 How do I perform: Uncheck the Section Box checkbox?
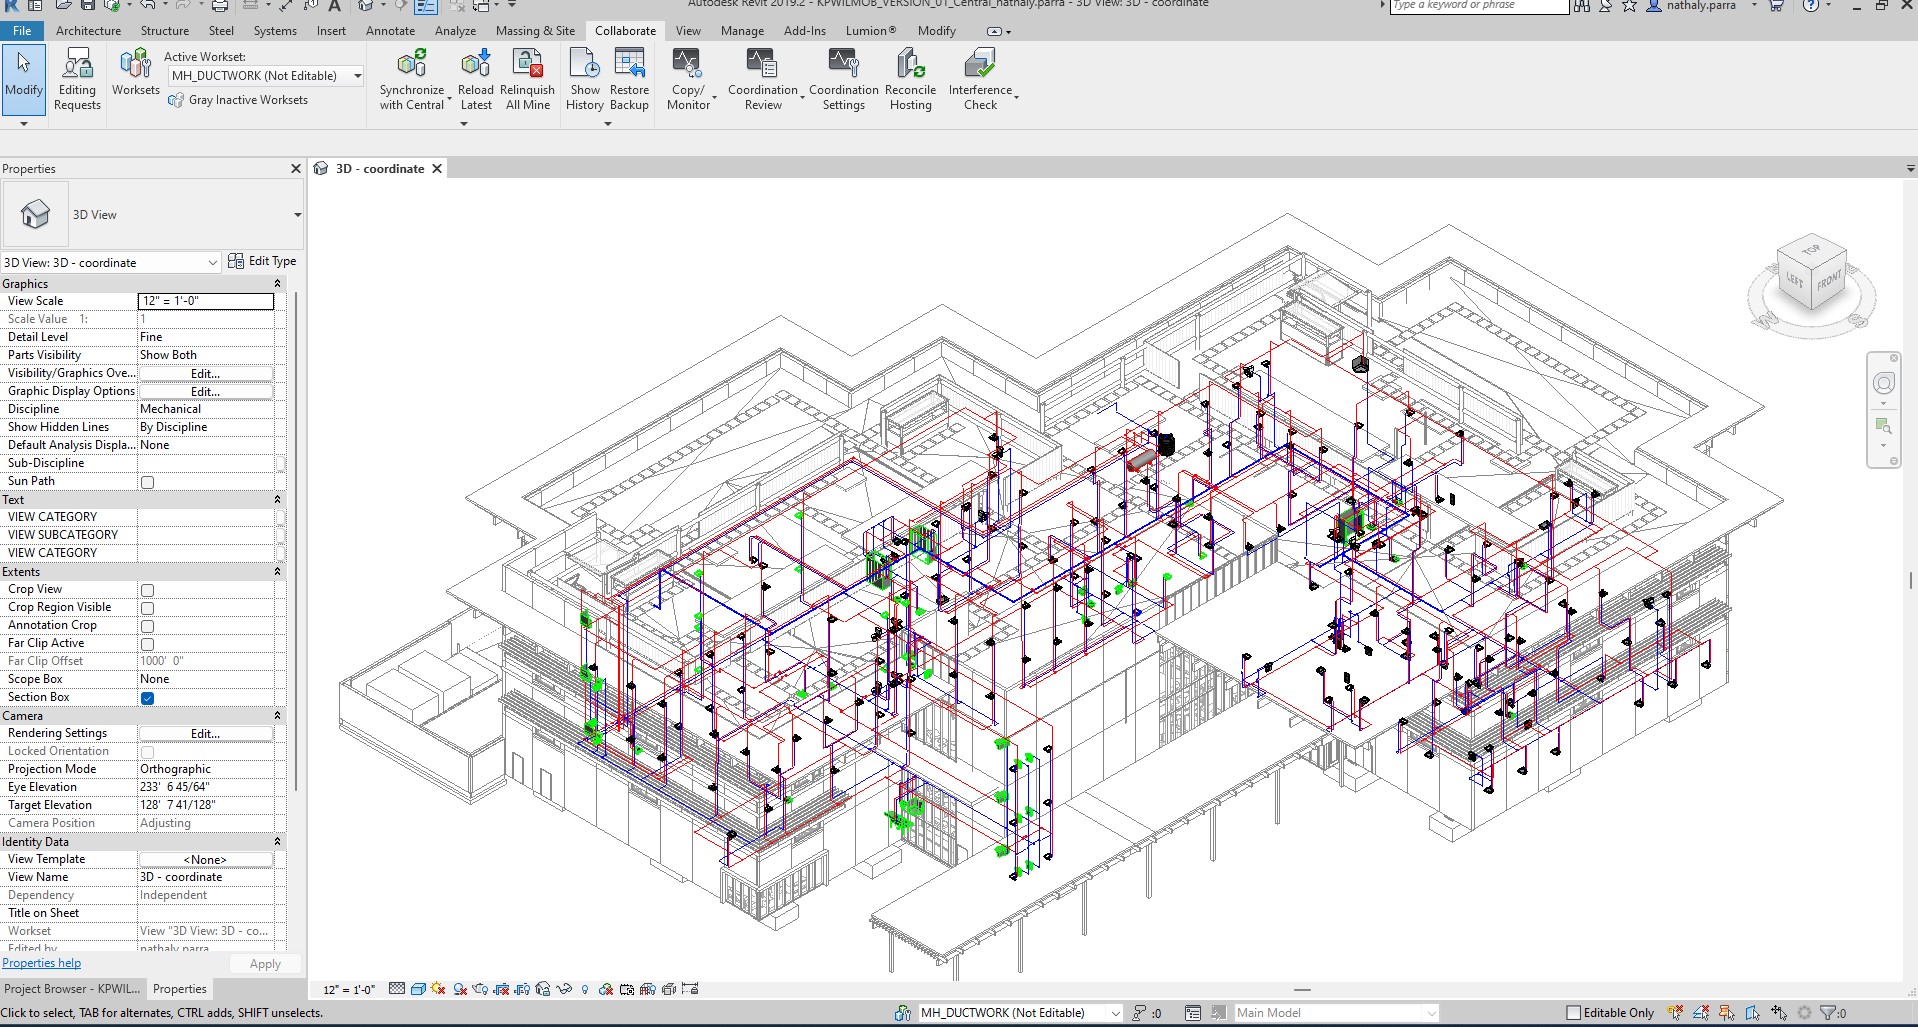click(x=148, y=698)
